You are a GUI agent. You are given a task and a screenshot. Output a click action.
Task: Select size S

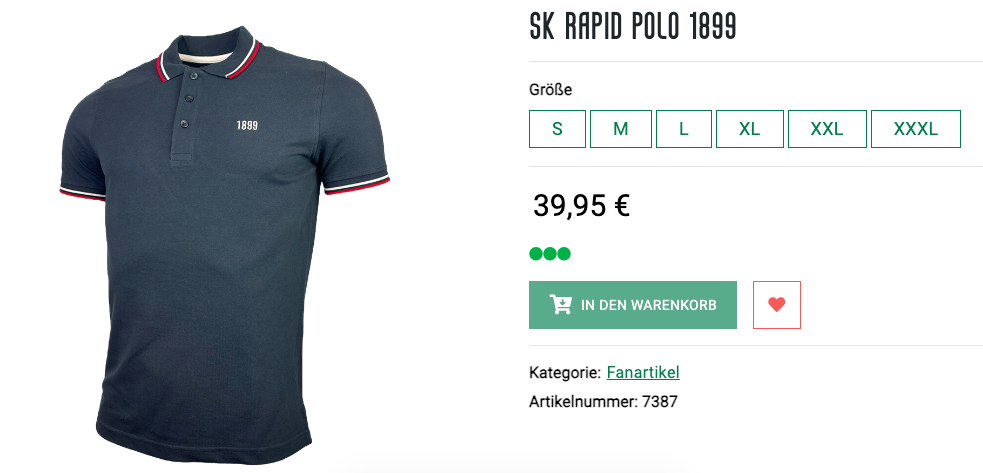[557, 129]
